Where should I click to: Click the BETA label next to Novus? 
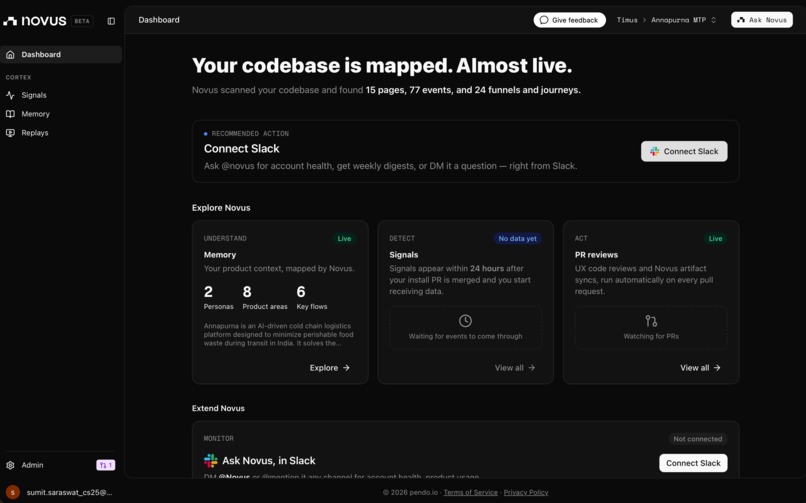pyautogui.click(x=82, y=21)
